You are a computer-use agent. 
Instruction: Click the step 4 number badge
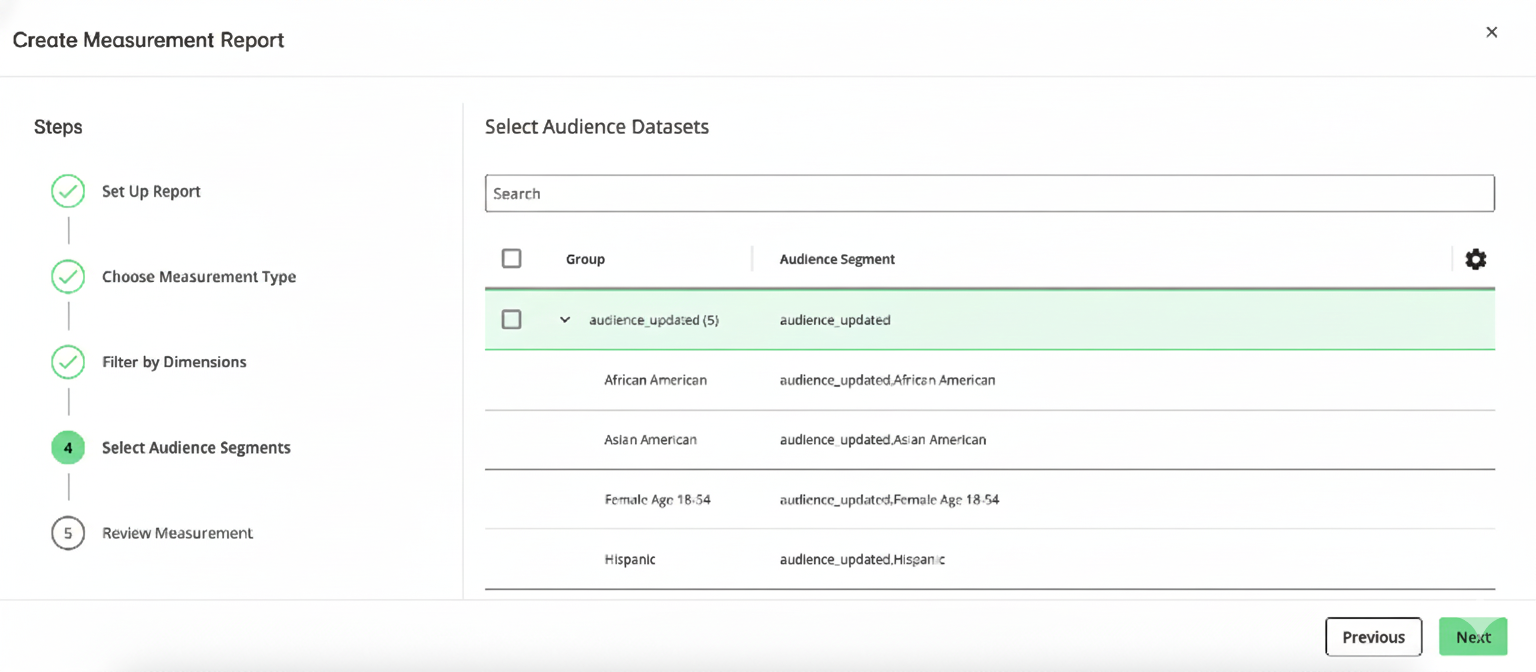67,447
